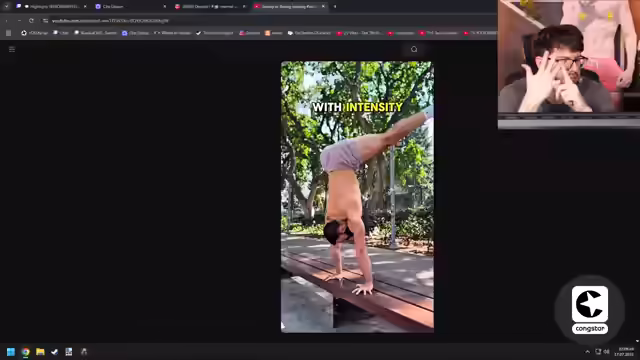This screenshot has width=640, height=360.
Task: Go back with the browser back arrow
Action: [7, 20]
